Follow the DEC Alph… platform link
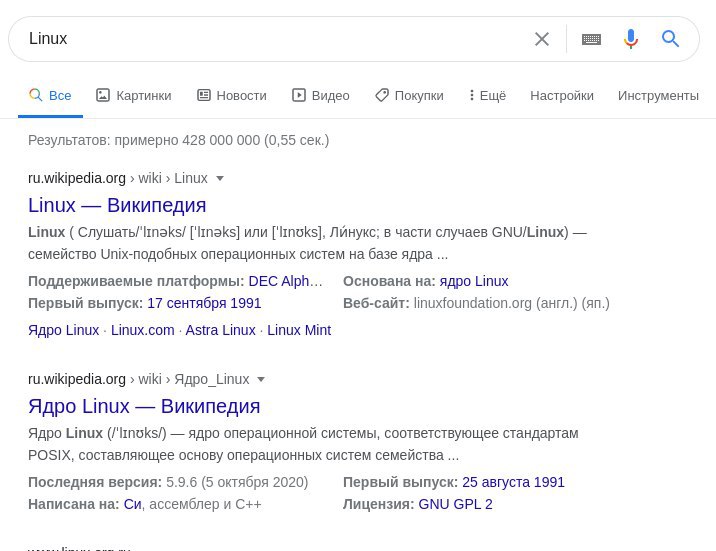The height and width of the screenshot is (551, 716). point(285,281)
